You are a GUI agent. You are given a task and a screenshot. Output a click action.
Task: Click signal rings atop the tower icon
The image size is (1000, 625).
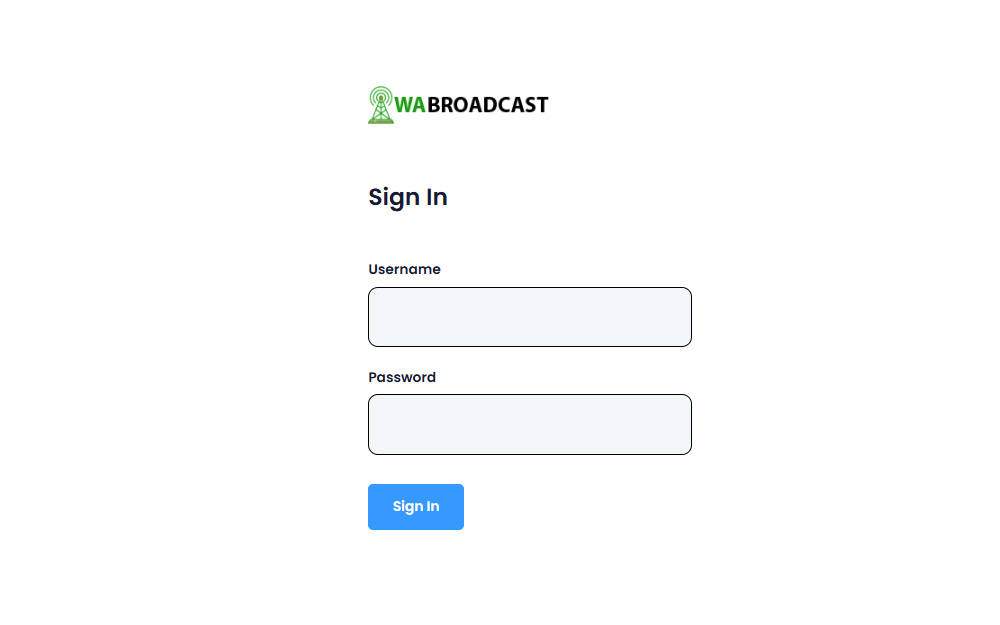click(x=381, y=96)
